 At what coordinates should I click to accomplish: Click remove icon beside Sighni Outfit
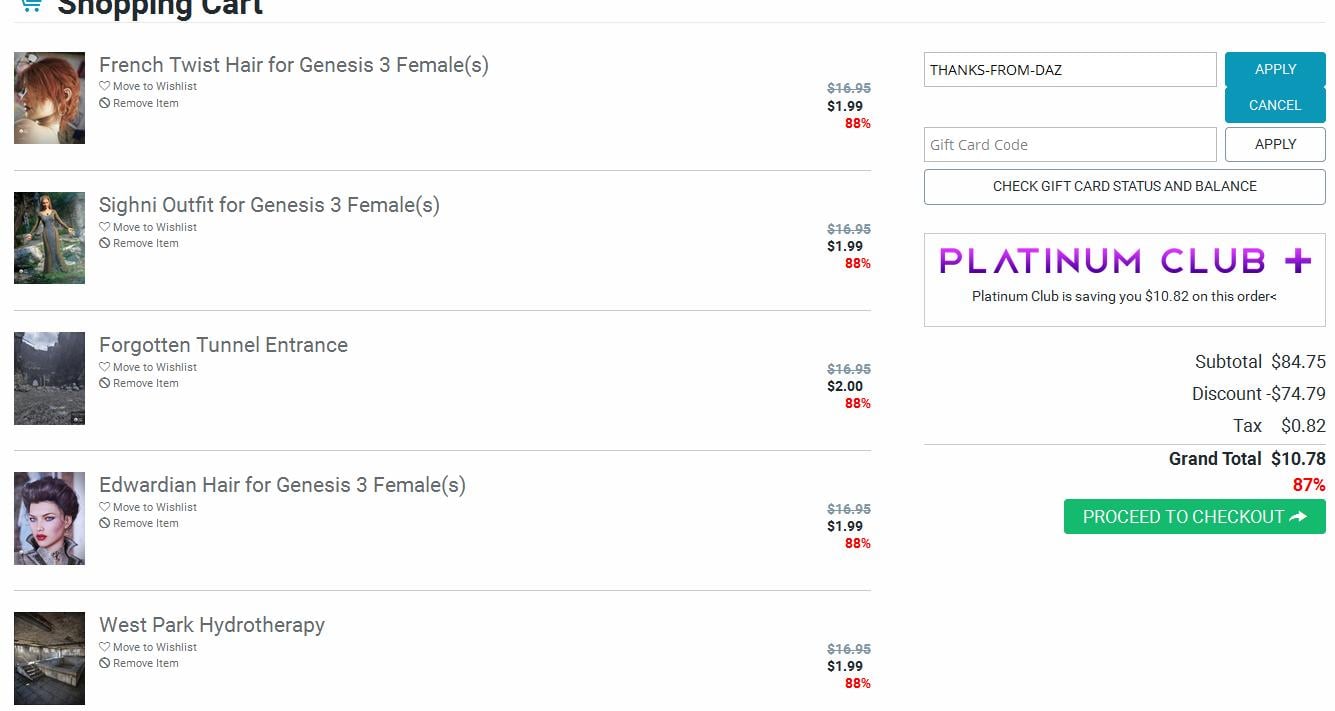(x=104, y=244)
